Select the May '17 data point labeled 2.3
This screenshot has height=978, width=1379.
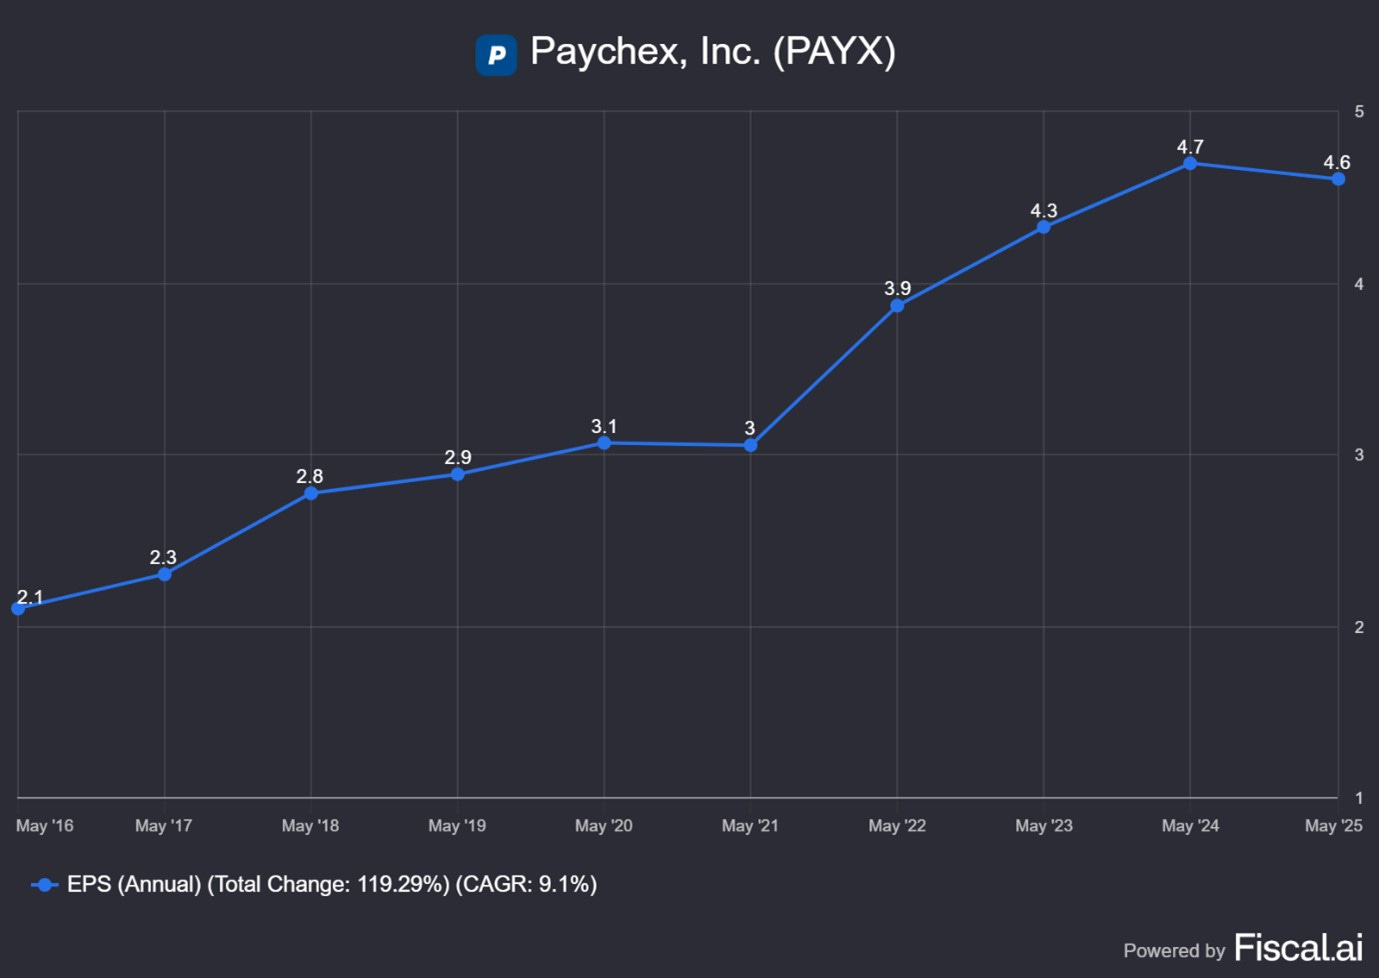coord(165,574)
